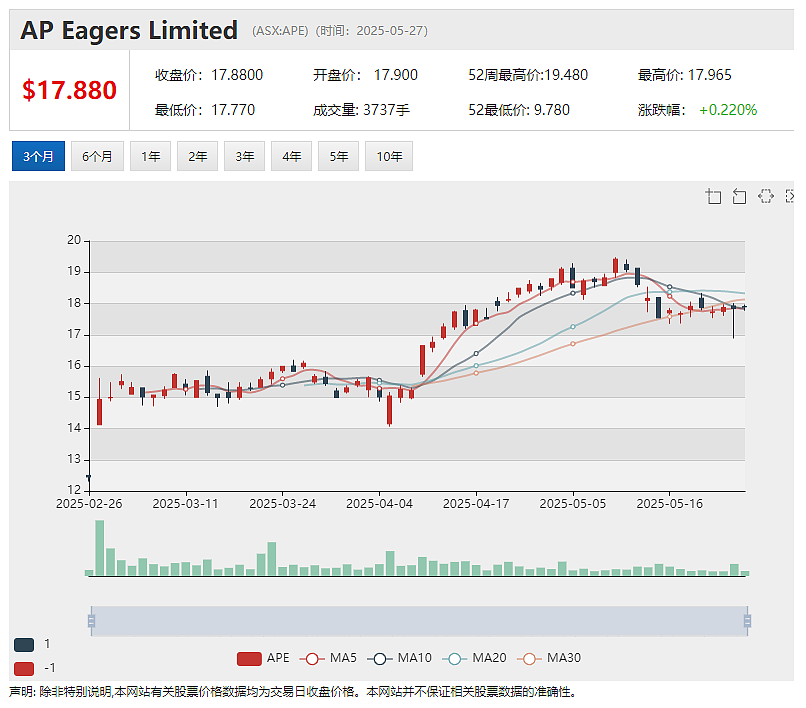The width and height of the screenshot is (806, 708).
Task: Click the AP Eagers Limited title
Action: [129, 30]
